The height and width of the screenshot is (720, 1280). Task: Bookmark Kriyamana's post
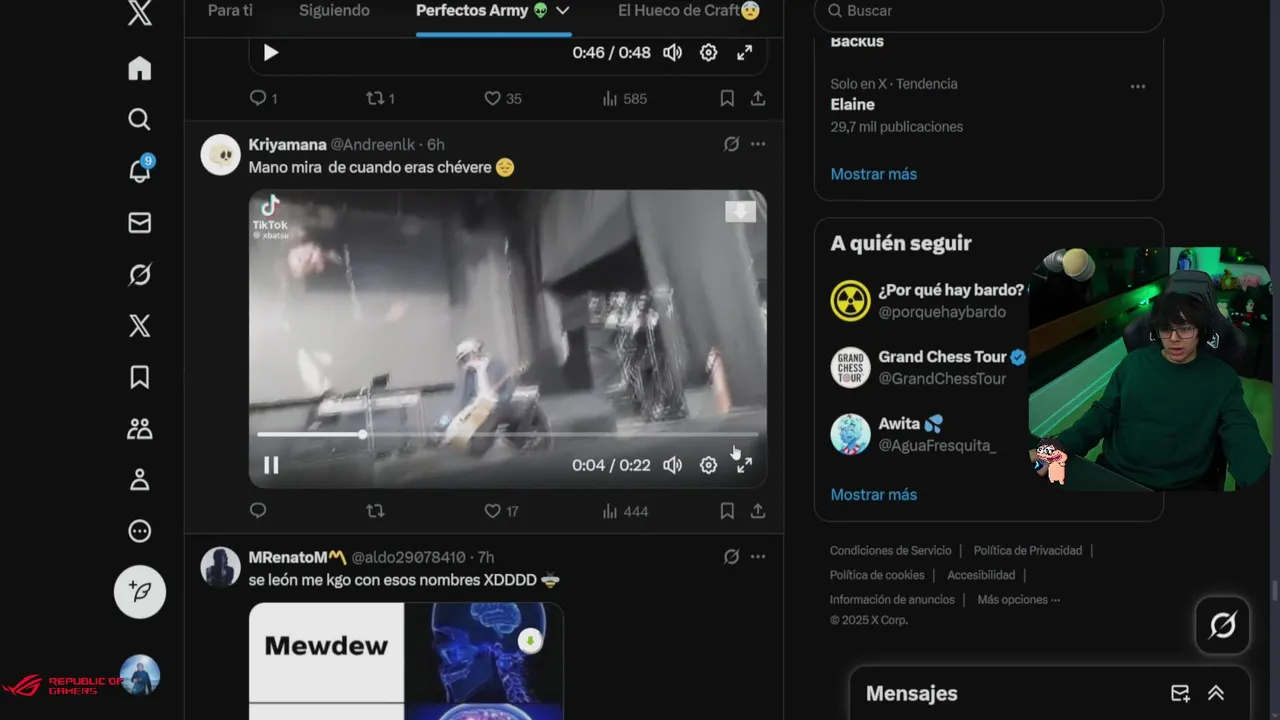click(727, 511)
